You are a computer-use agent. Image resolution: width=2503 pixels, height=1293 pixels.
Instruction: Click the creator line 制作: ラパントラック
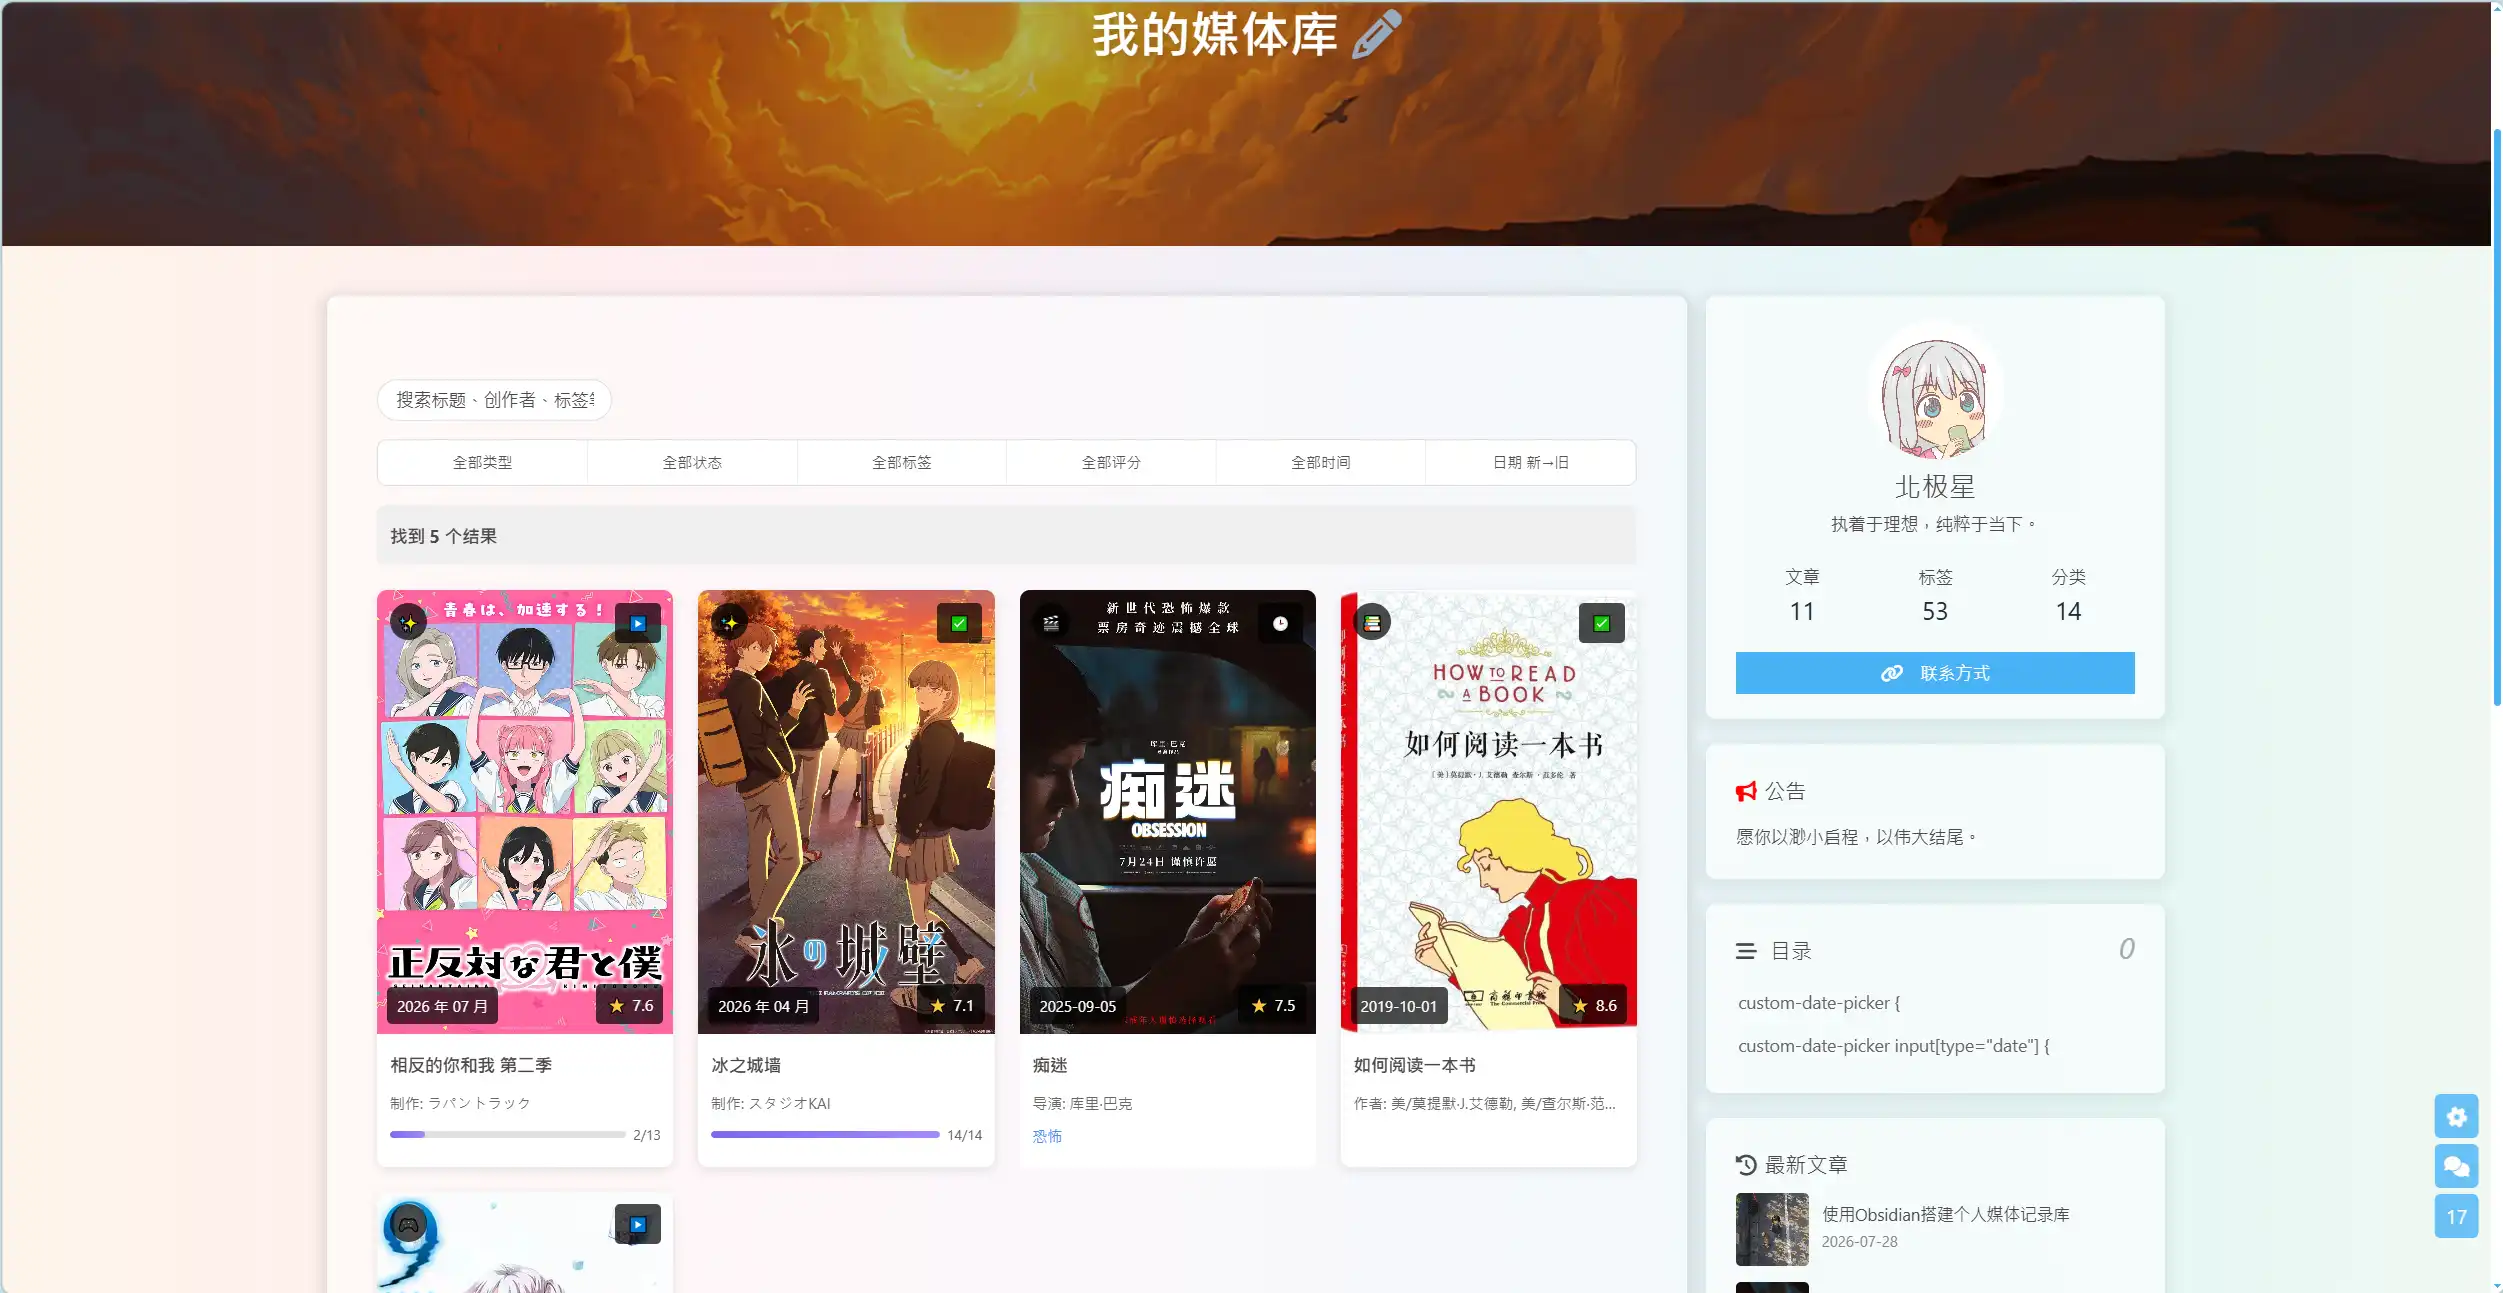click(460, 1103)
